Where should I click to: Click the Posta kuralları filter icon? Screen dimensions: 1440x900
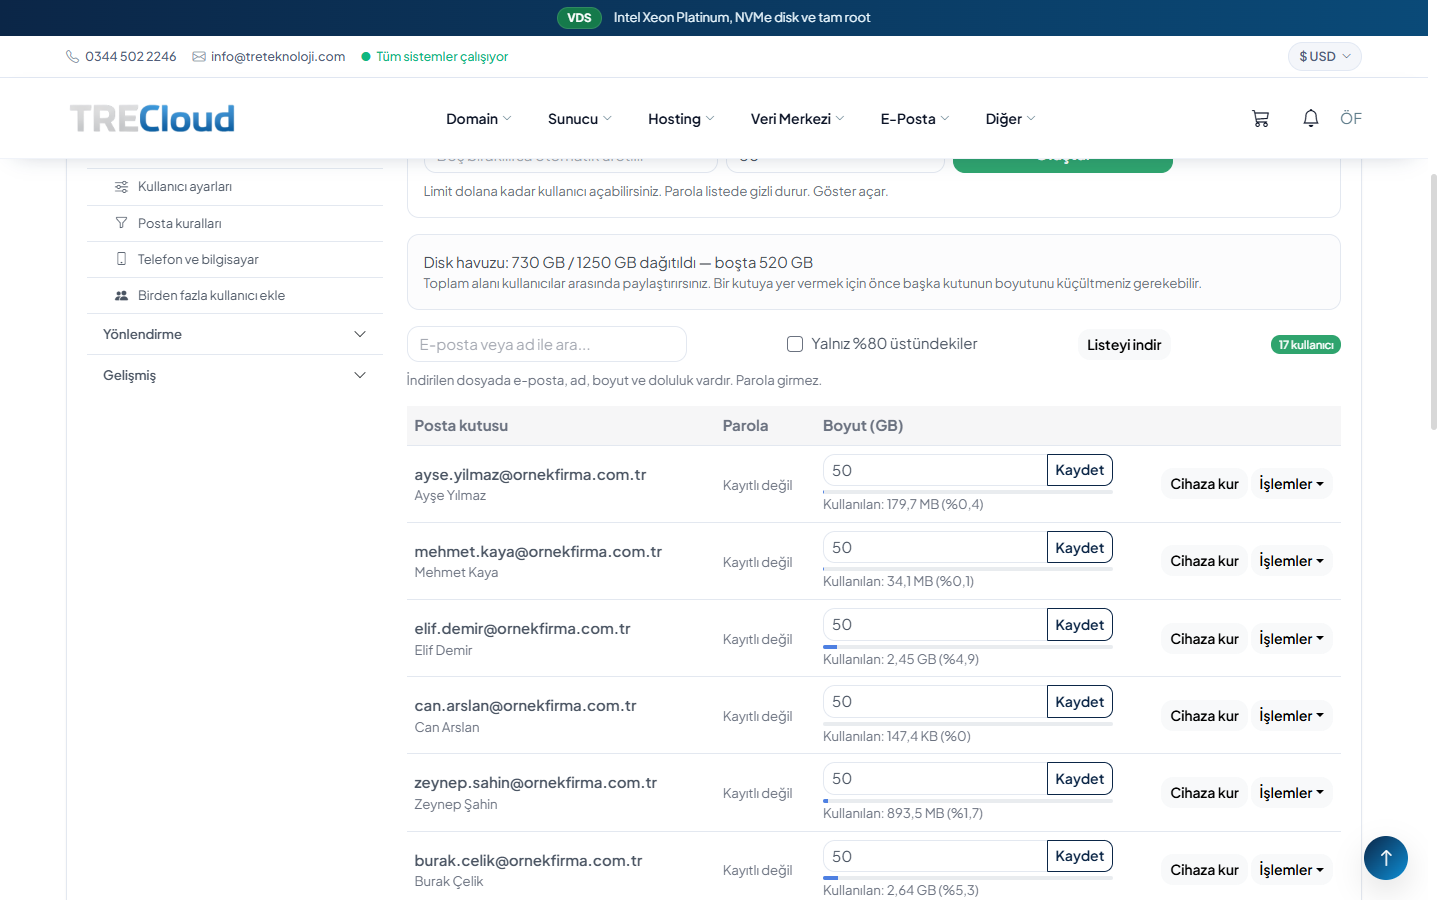(121, 223)
